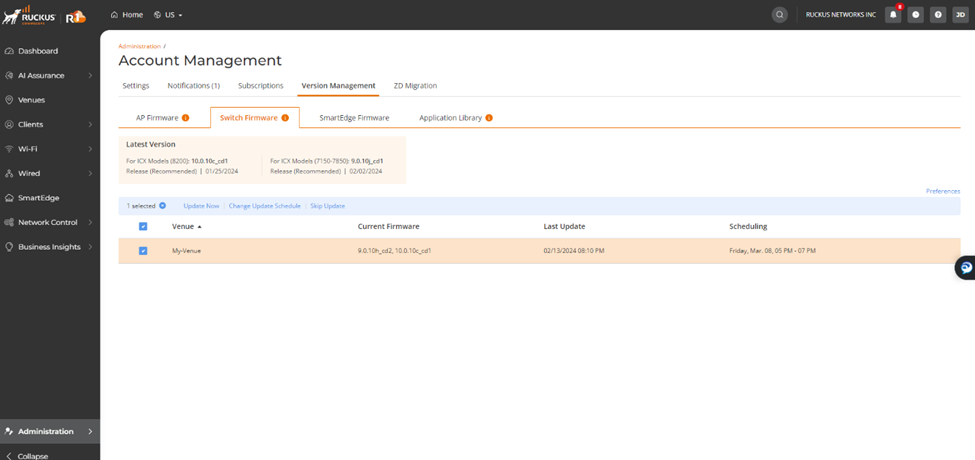This screenshot has height=460, width=975.
Task: Select the Version Management tab
Action: pos(338,86)
